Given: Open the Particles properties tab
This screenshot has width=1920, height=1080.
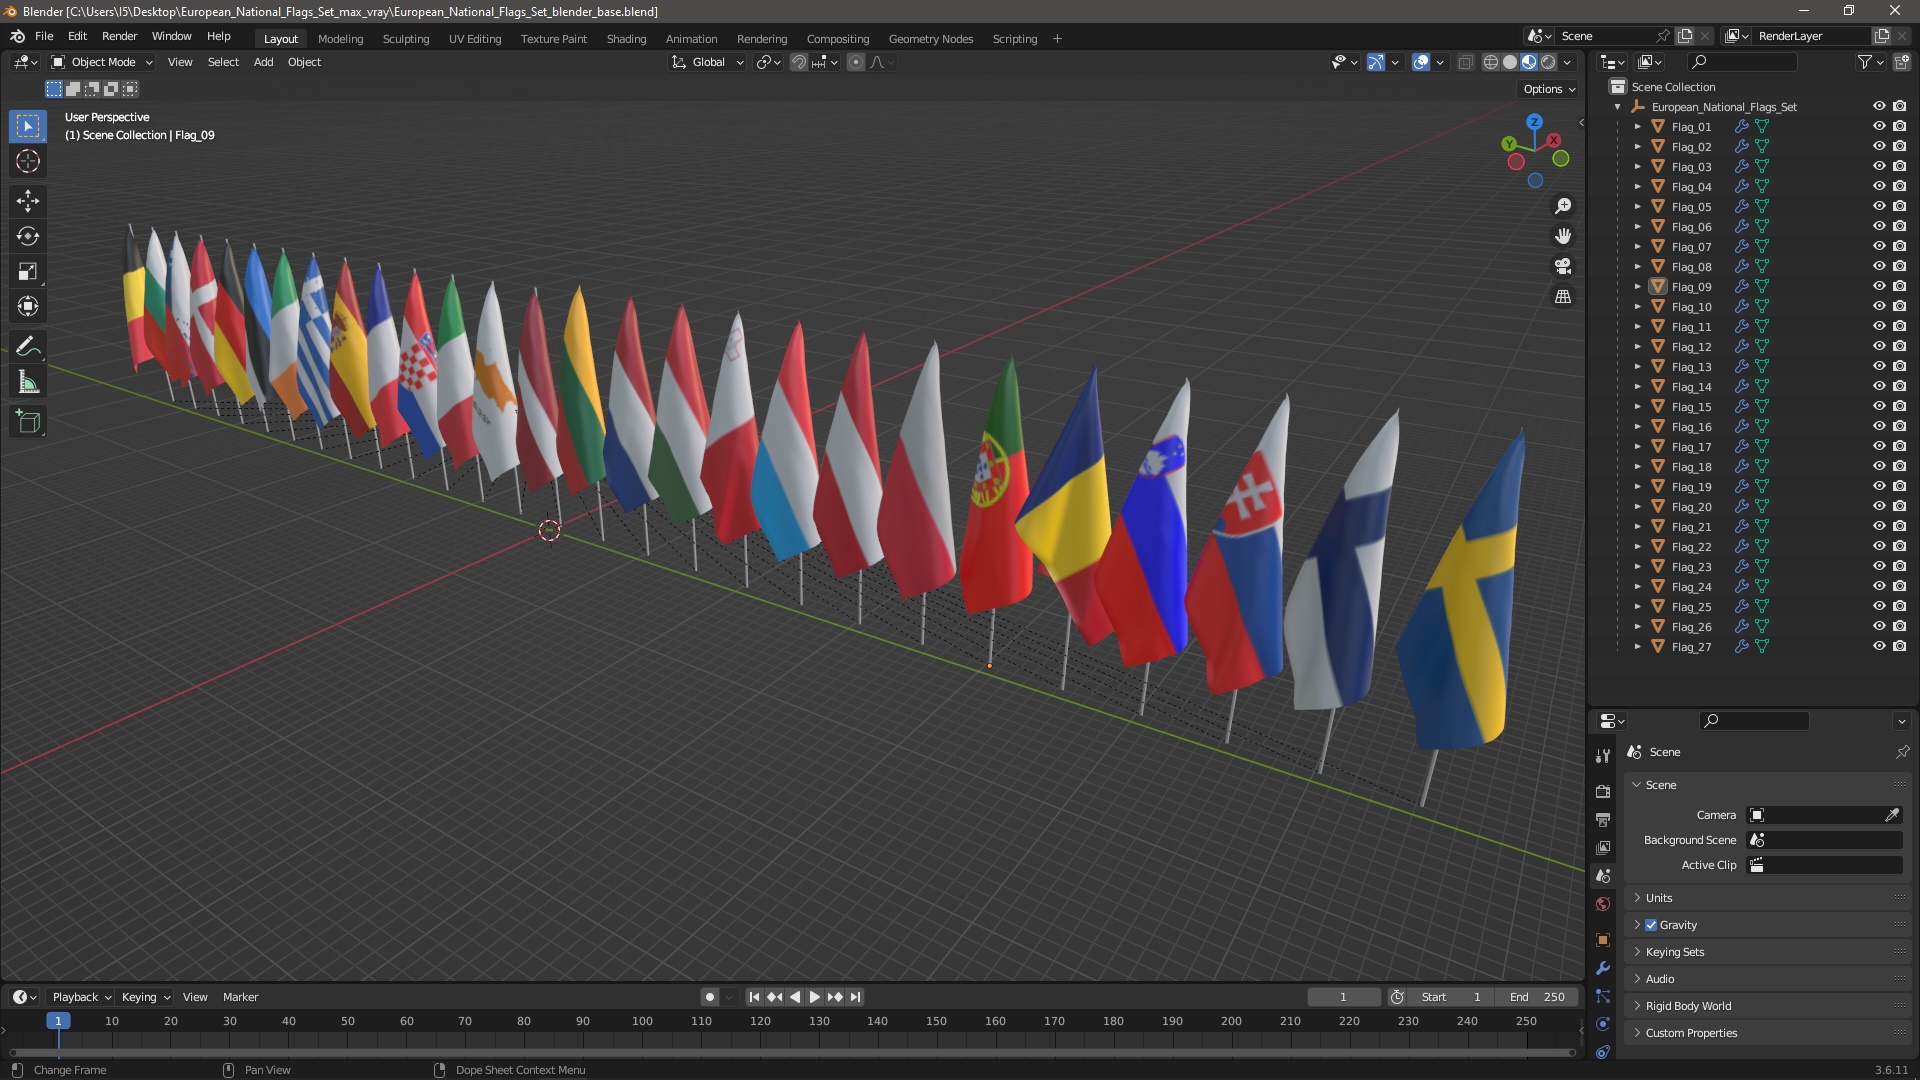Looking at the screenshot, I should pyautogui.click(x=1603, y=996).
